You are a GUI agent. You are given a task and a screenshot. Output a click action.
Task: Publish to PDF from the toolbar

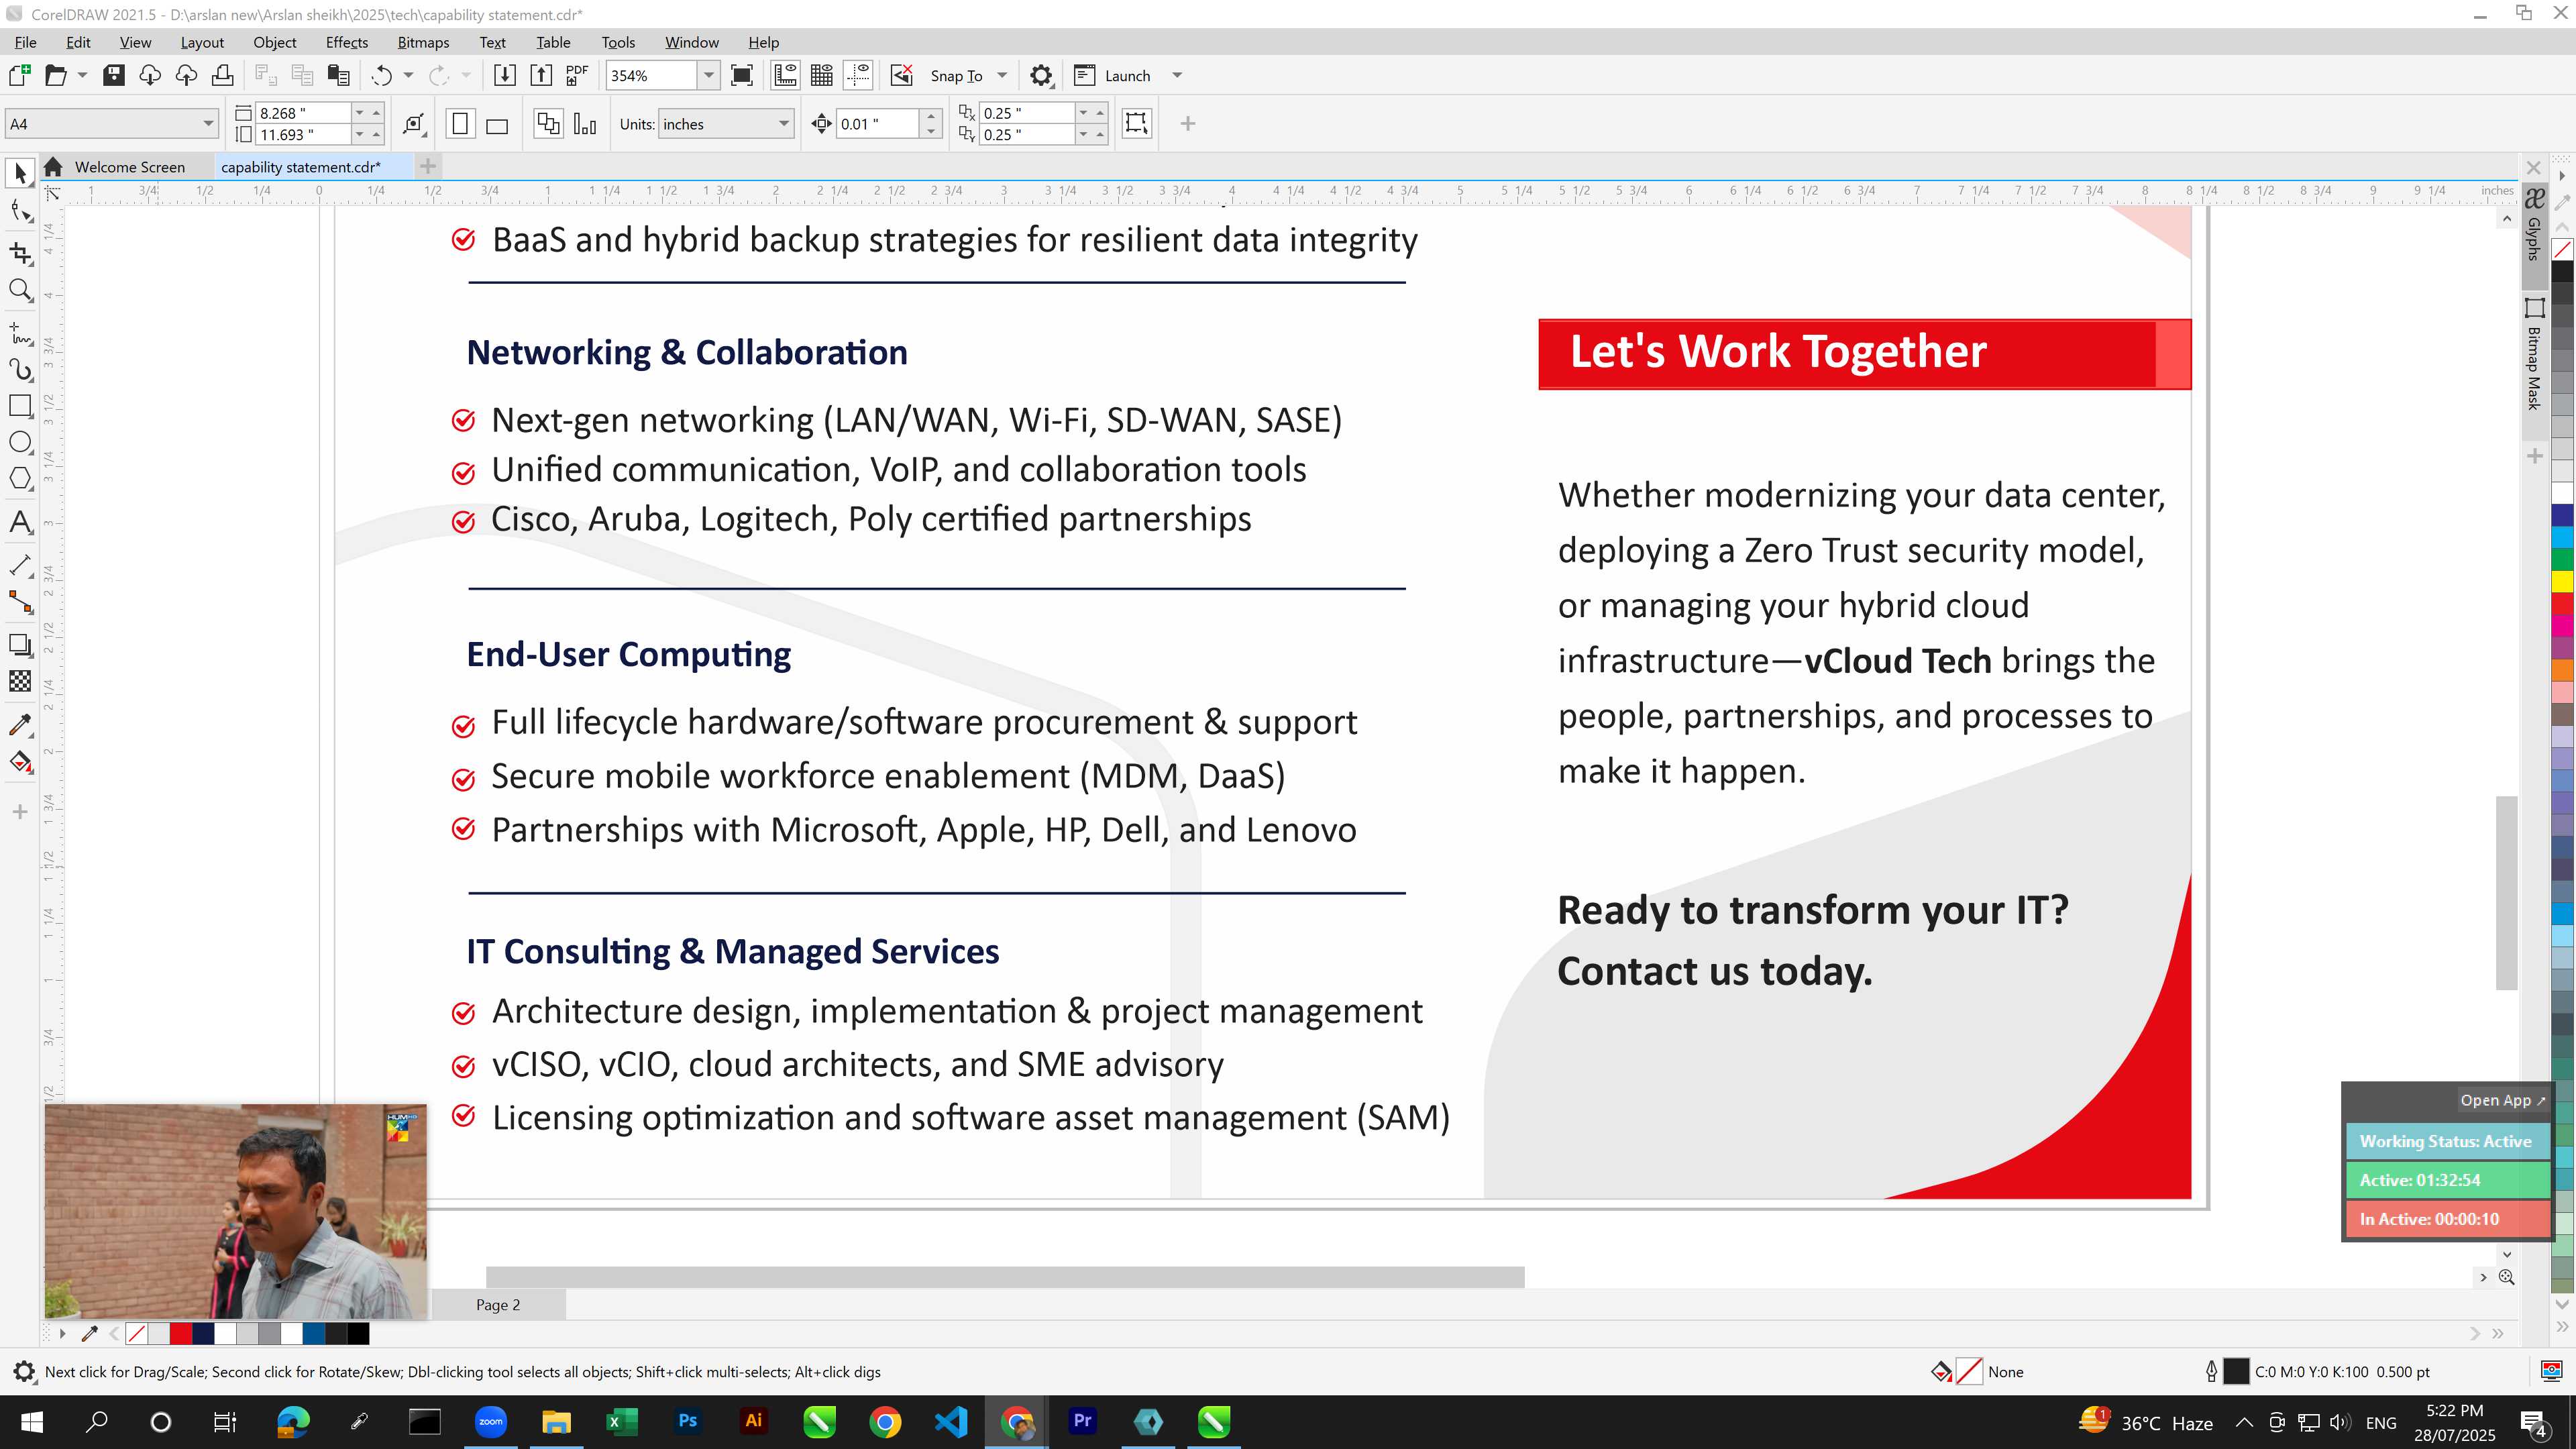point(577,75)
